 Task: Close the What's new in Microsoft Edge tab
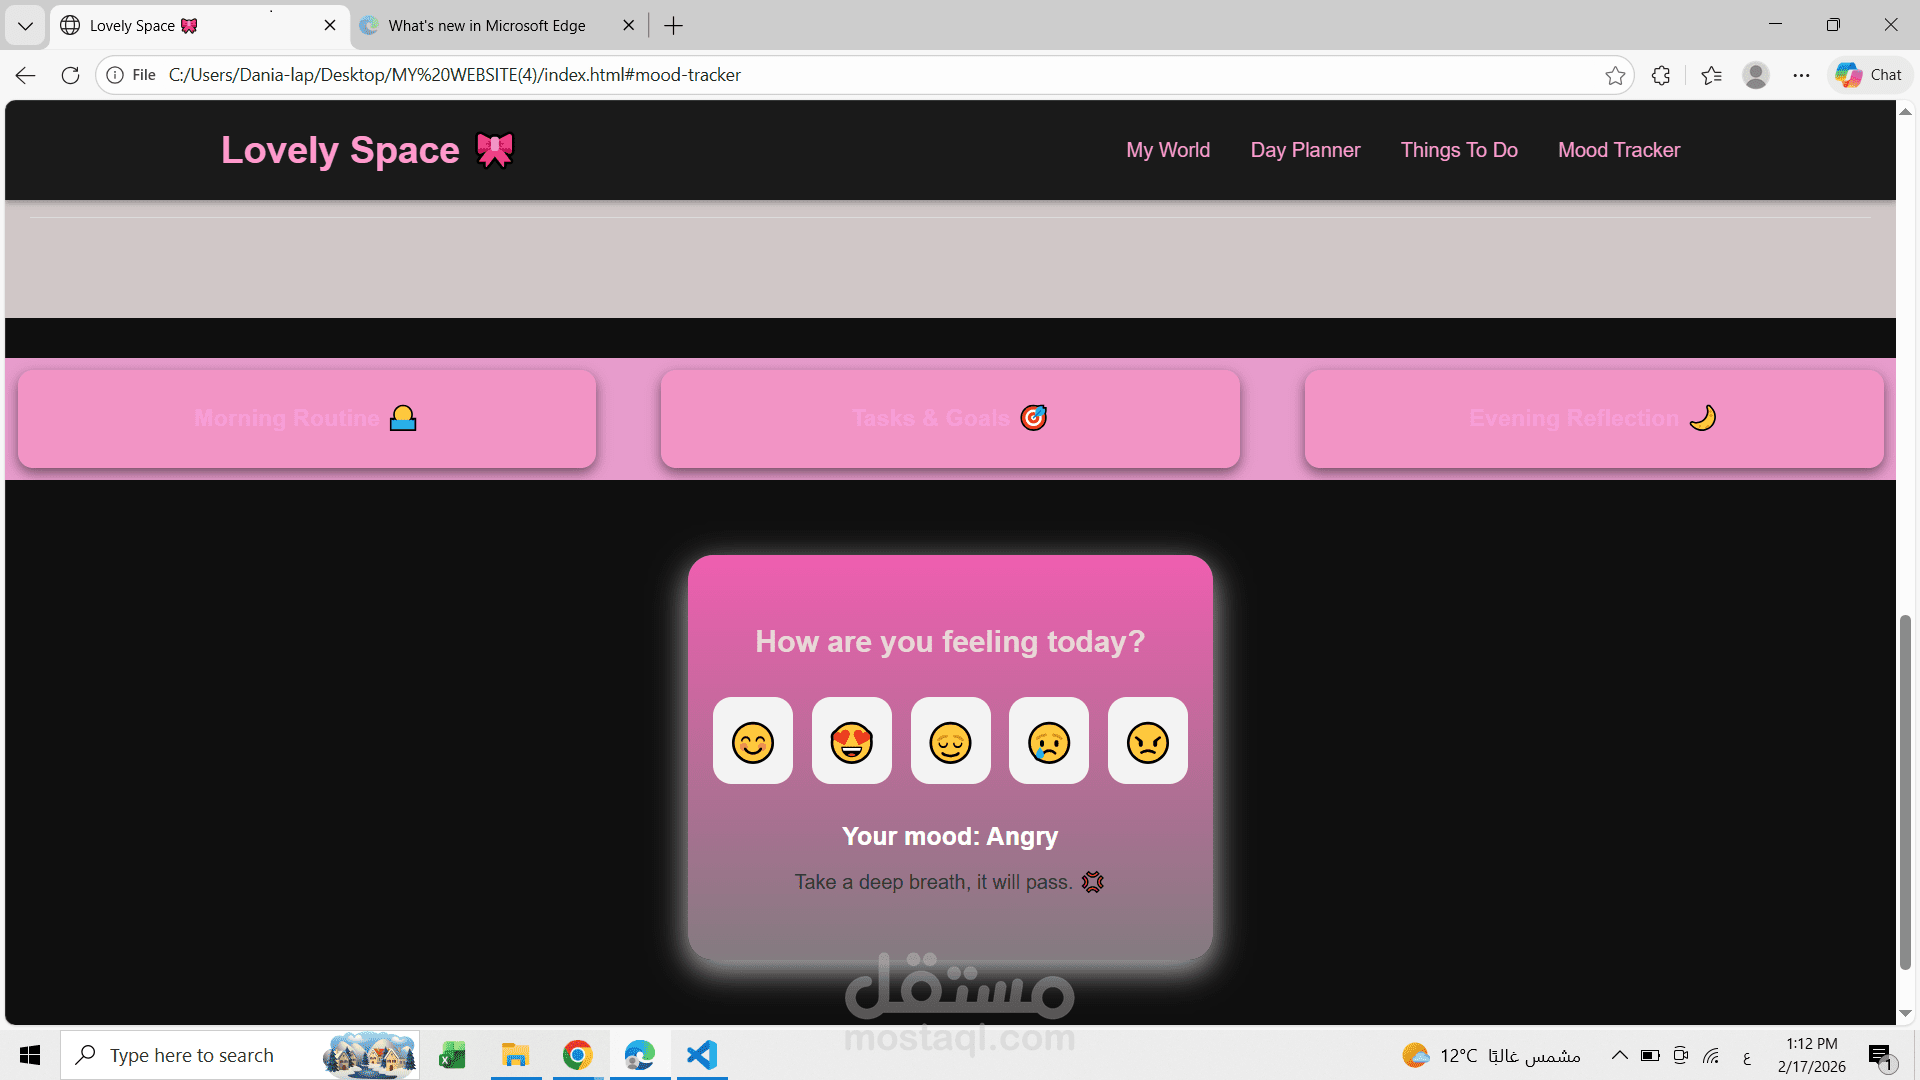pyautogui.click(x=628, y=26)
